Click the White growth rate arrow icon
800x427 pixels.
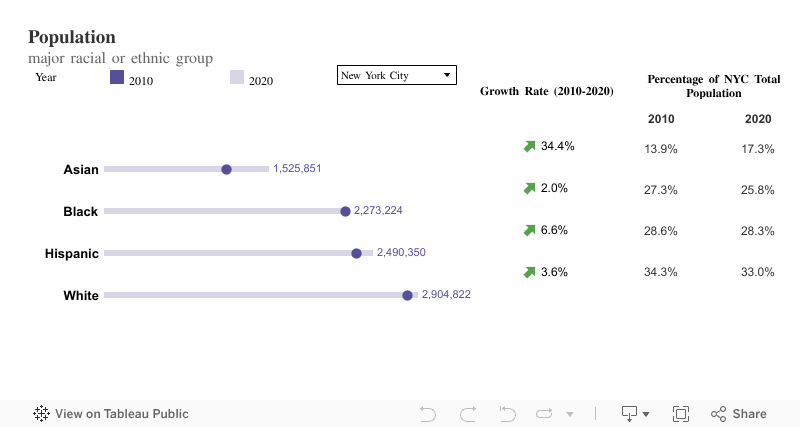coord(530,272)
